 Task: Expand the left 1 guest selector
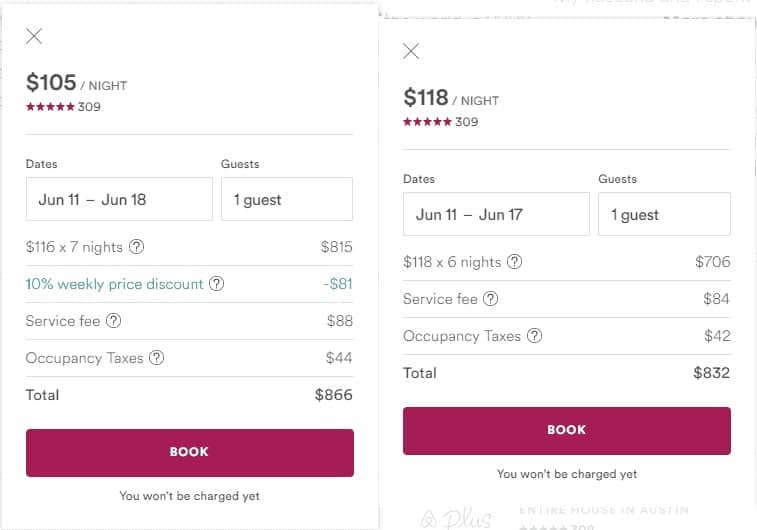[287, 199]
